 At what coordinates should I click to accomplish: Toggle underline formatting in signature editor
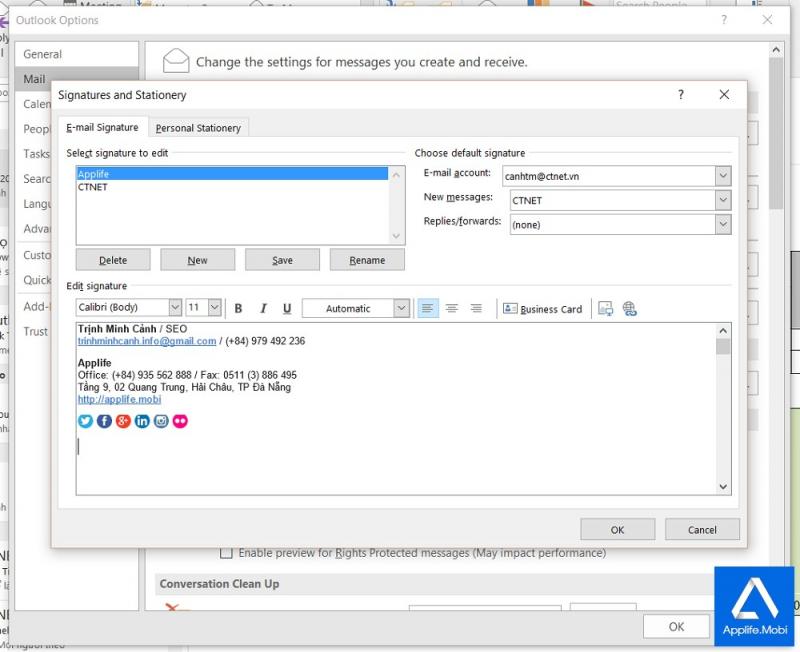[x=287, y=308]
